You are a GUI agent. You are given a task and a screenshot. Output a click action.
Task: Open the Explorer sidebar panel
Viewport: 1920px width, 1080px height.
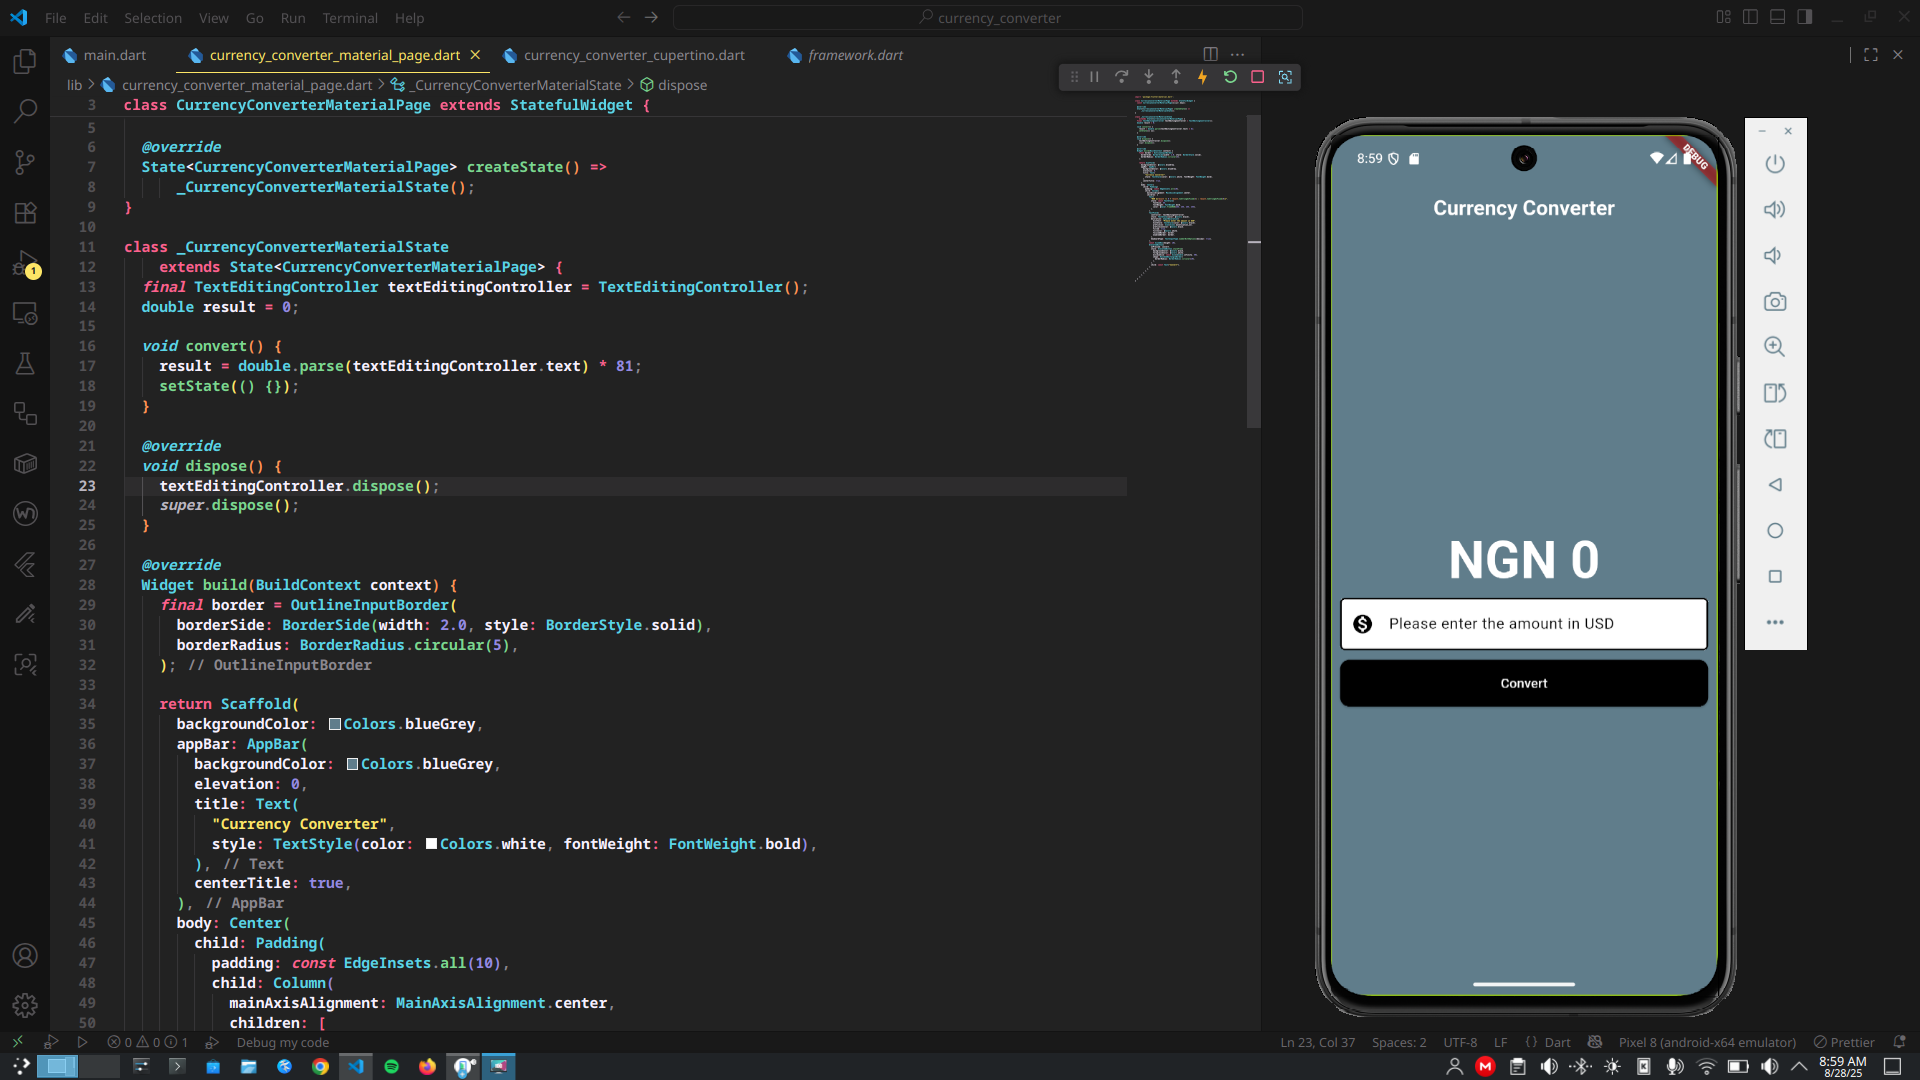pos(25,62)
